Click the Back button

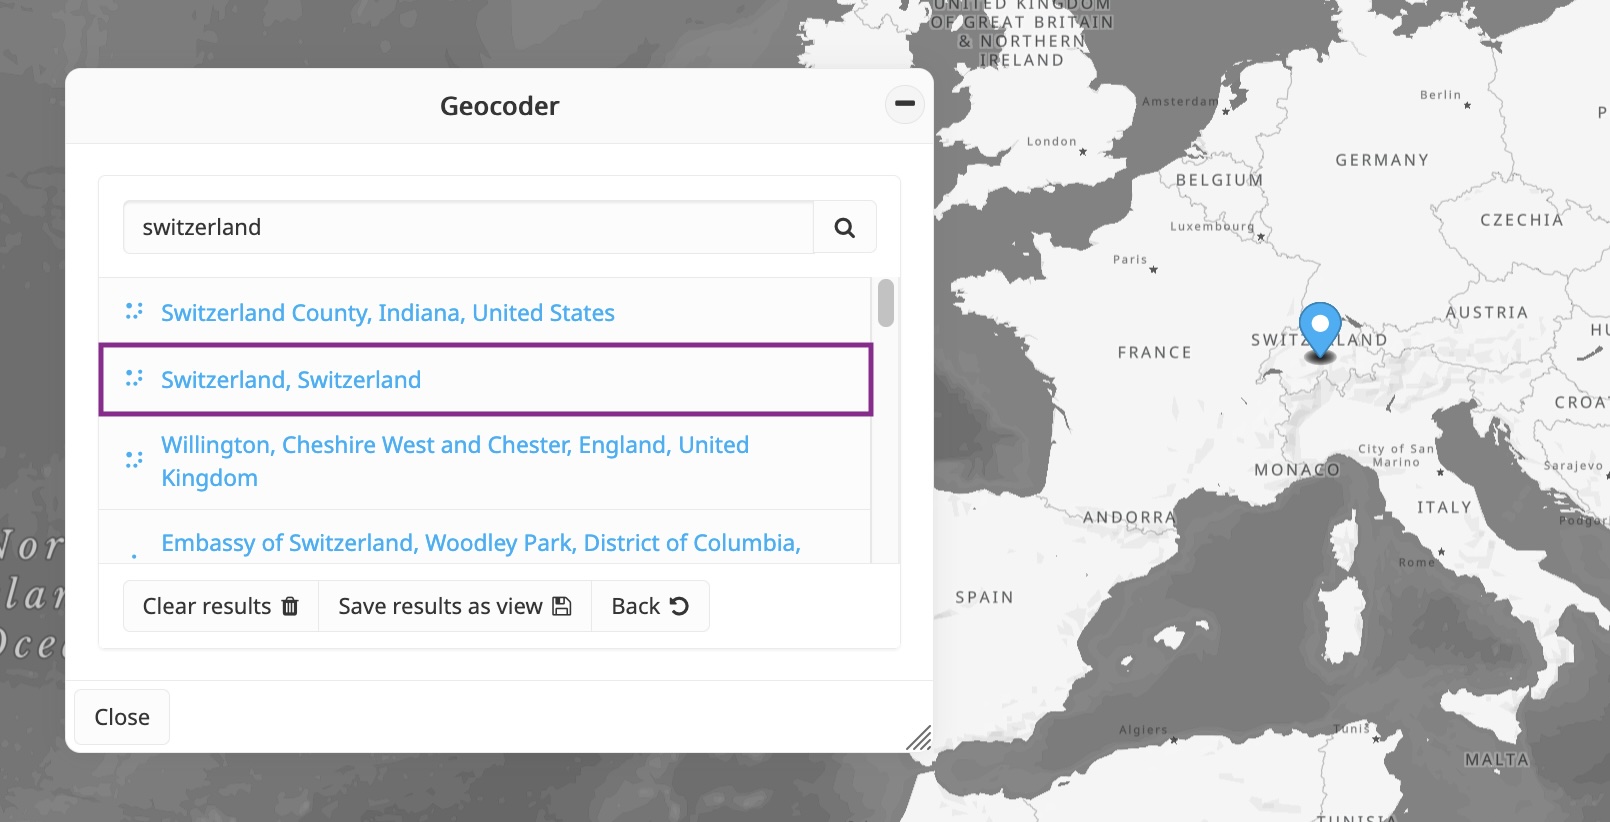tap(650, 606)
